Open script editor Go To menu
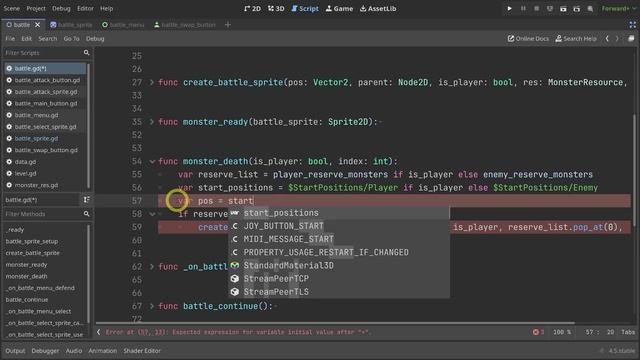Screen dimensions: 640x360 click(x=71, y=39)
